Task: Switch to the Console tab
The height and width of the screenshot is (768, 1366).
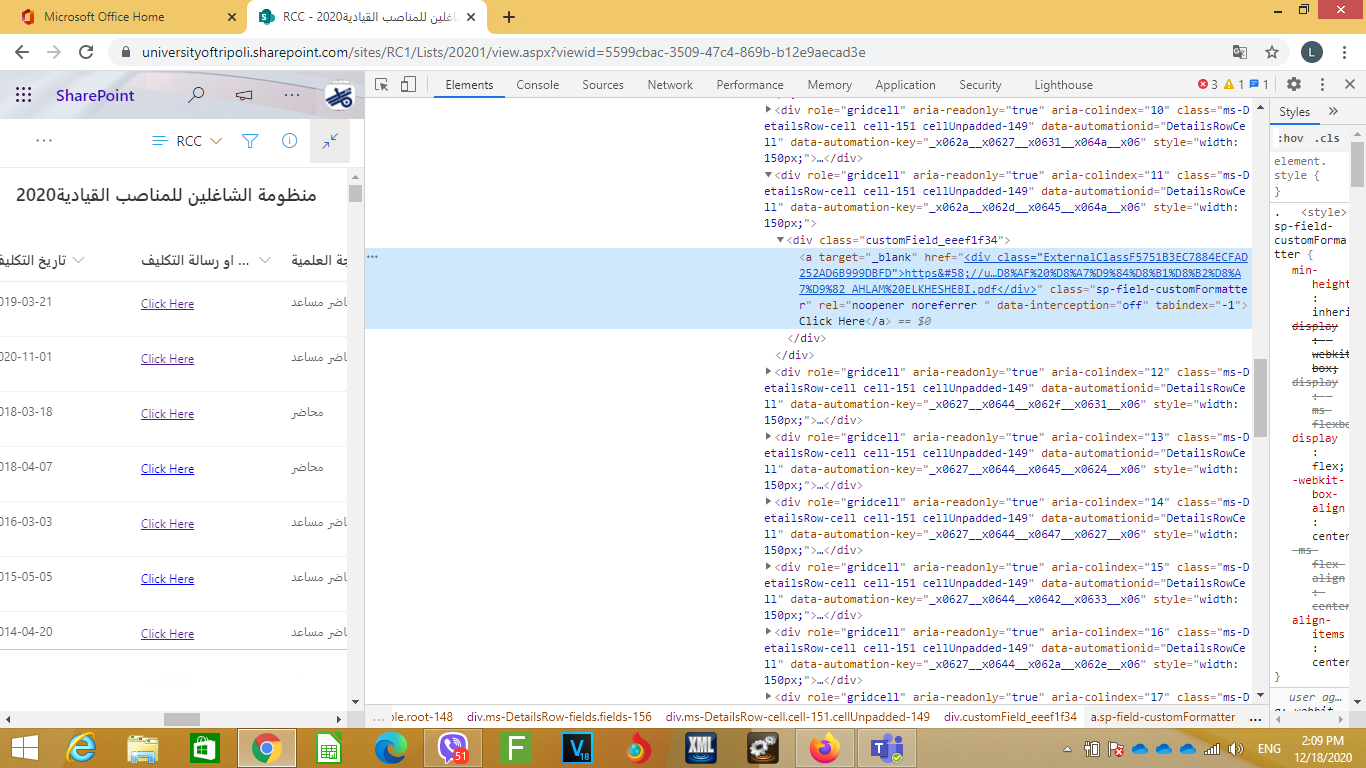Action: point(537,85)
